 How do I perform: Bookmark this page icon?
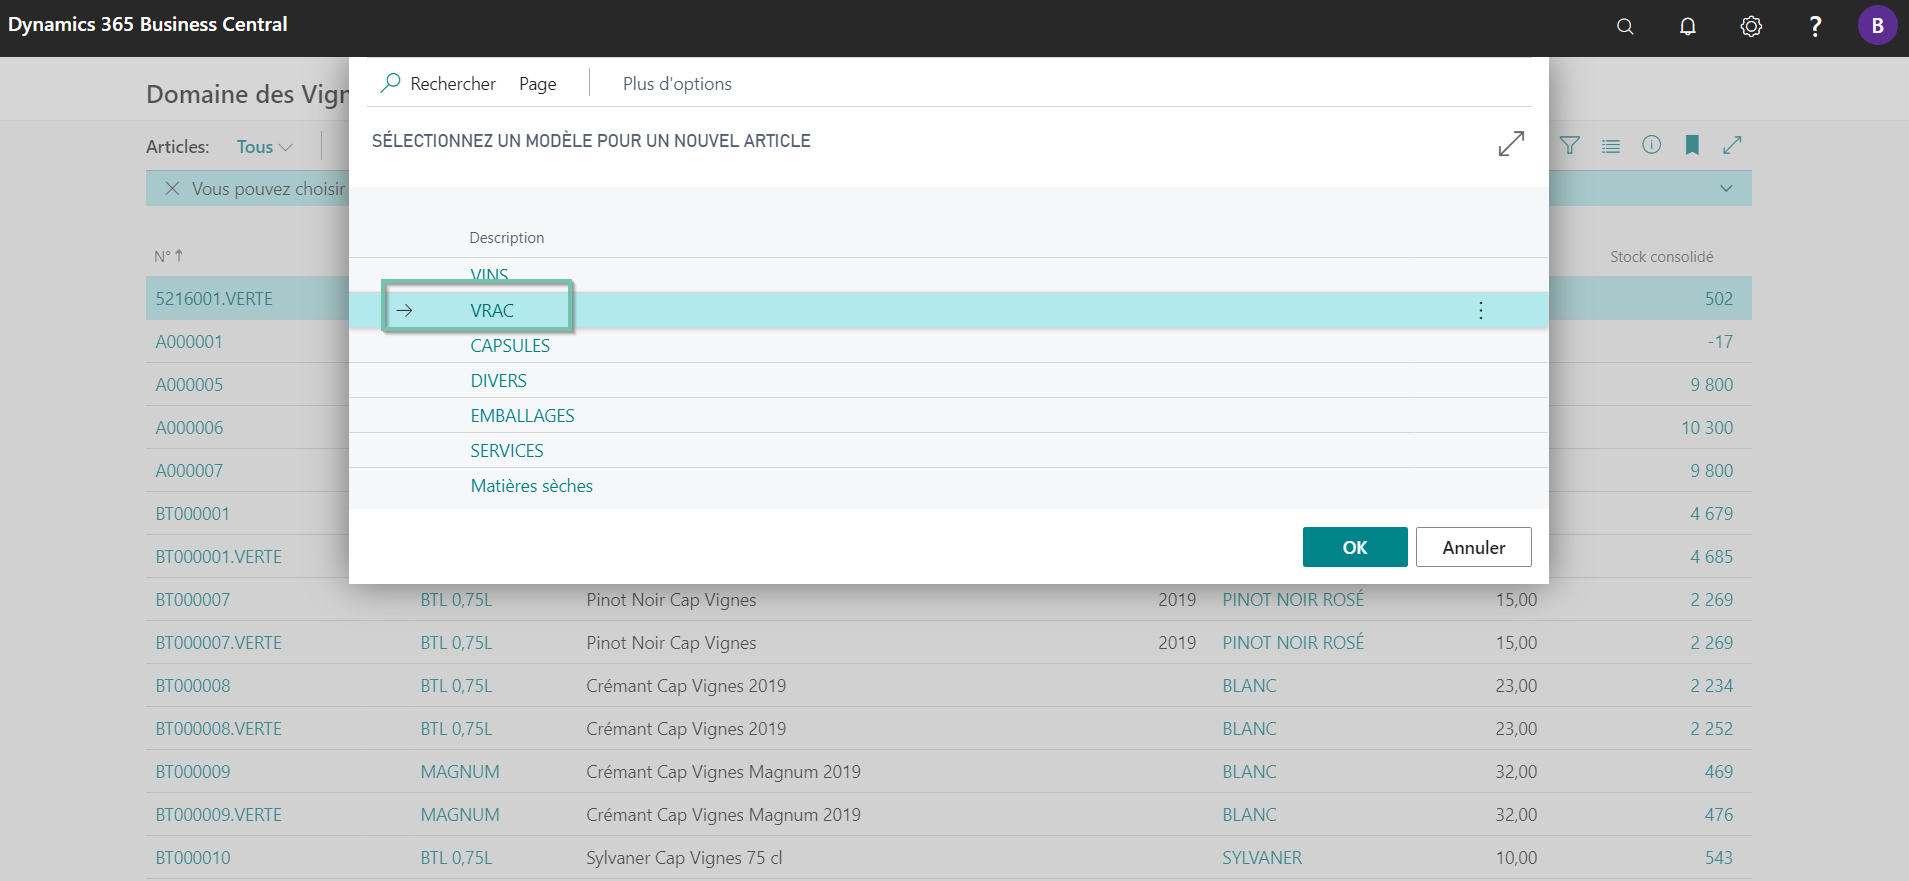(1692, 145)
